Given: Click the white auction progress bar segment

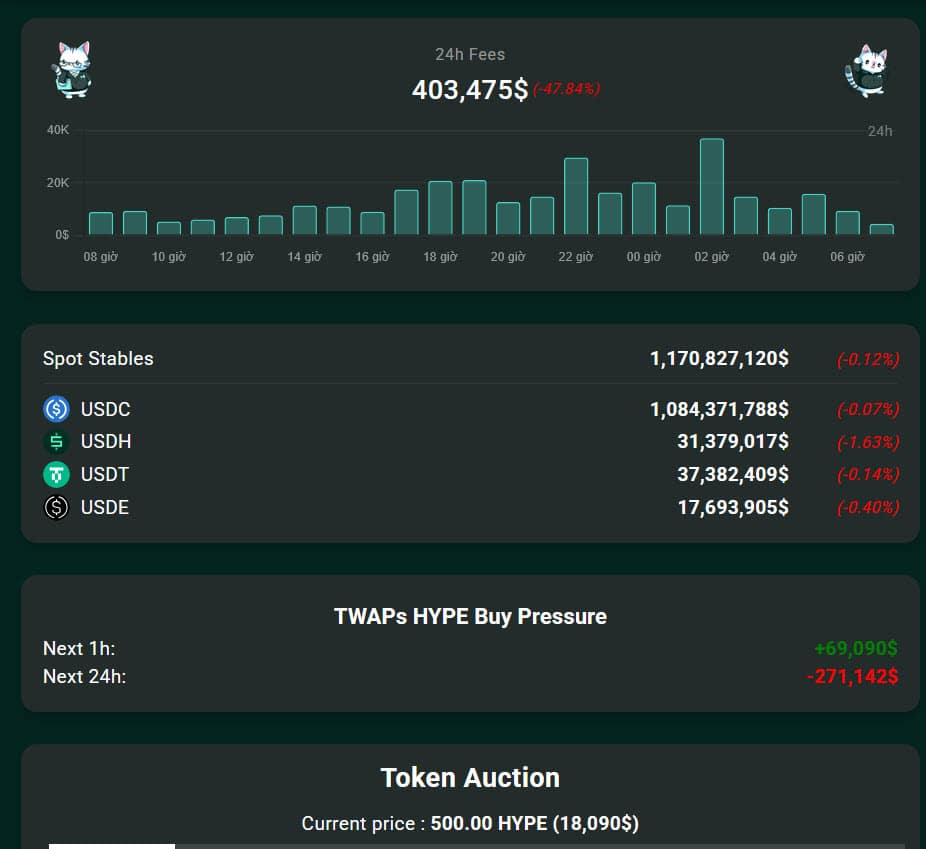Looking at the screenshot, I should pos(111,845).
